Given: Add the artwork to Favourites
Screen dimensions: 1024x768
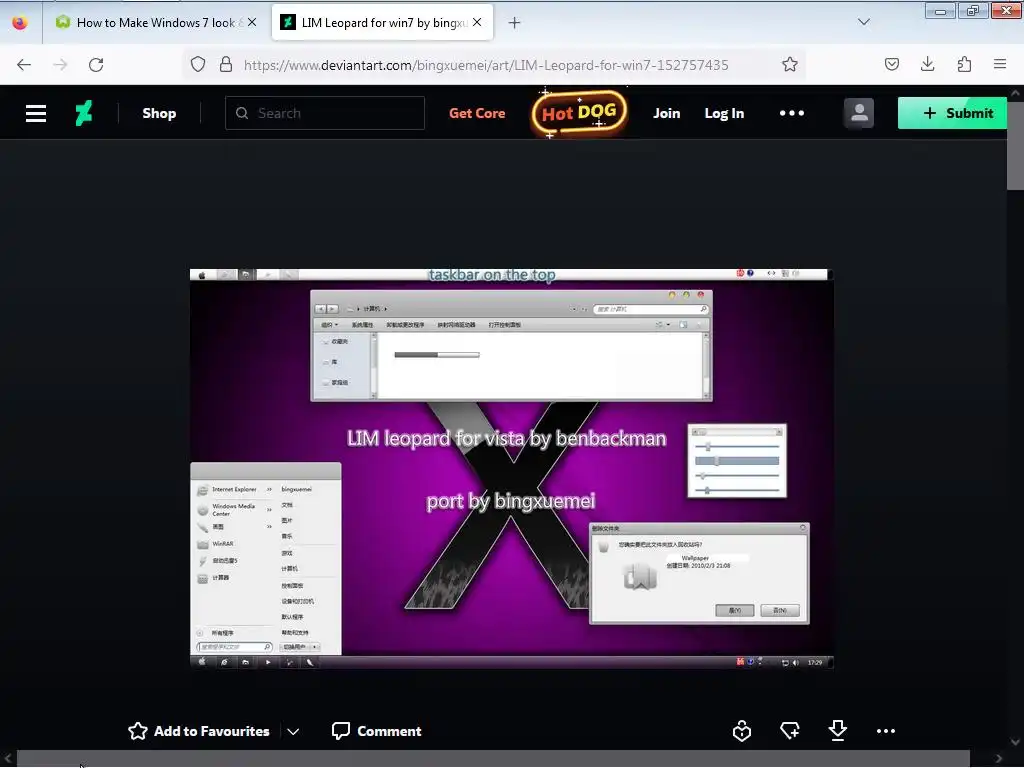Looking at the screenshot, I should (199, 731).
